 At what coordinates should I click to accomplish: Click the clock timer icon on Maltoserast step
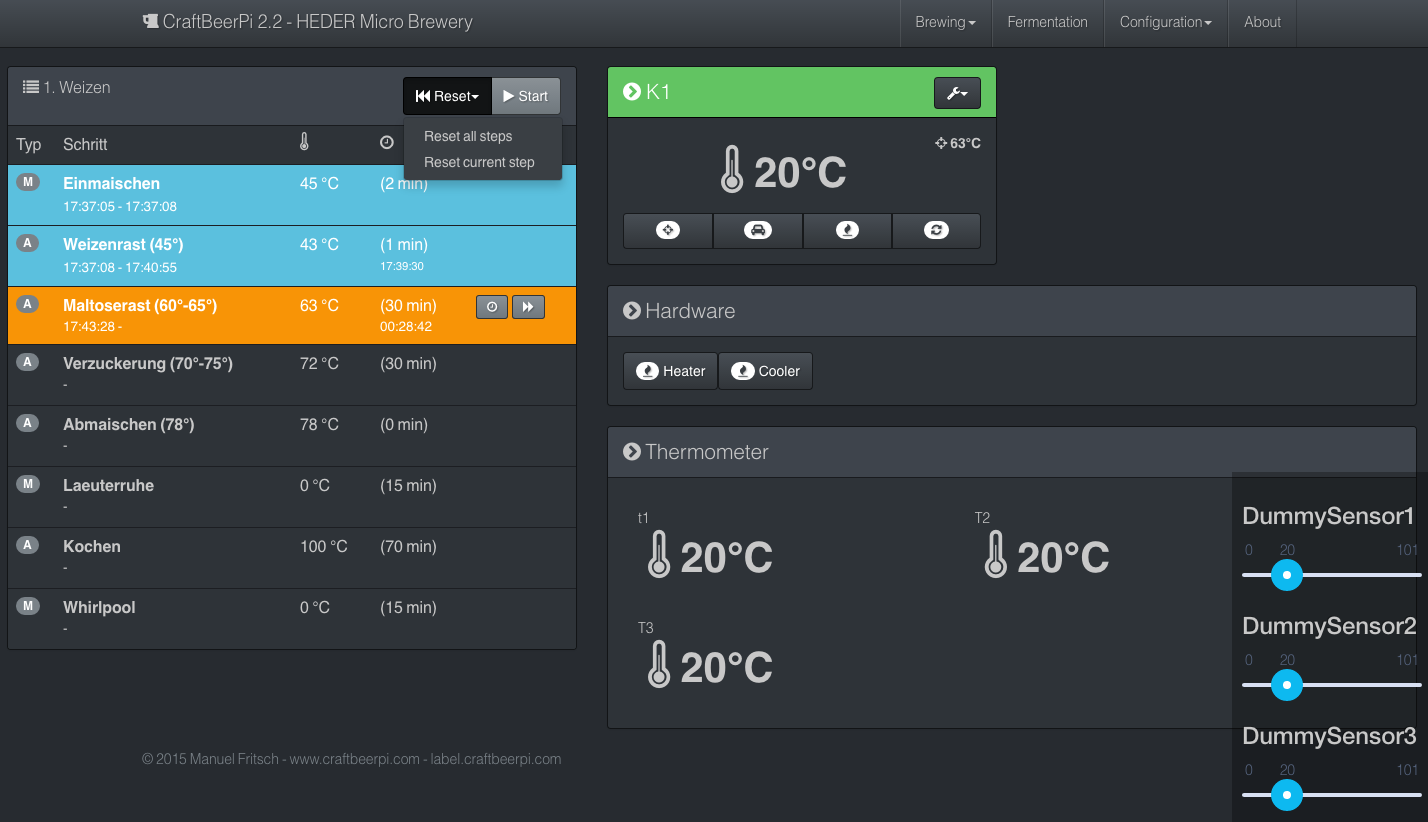point(491,307)
